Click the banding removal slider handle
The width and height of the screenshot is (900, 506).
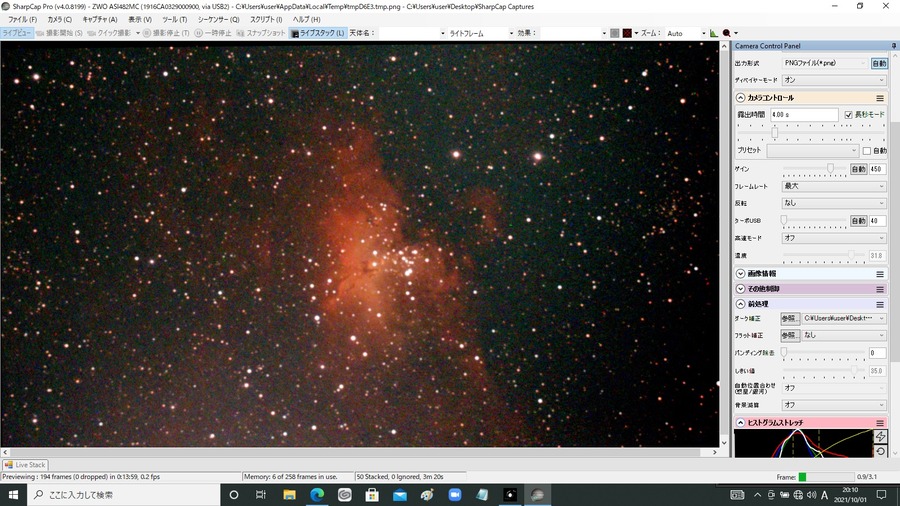point(784,352)
